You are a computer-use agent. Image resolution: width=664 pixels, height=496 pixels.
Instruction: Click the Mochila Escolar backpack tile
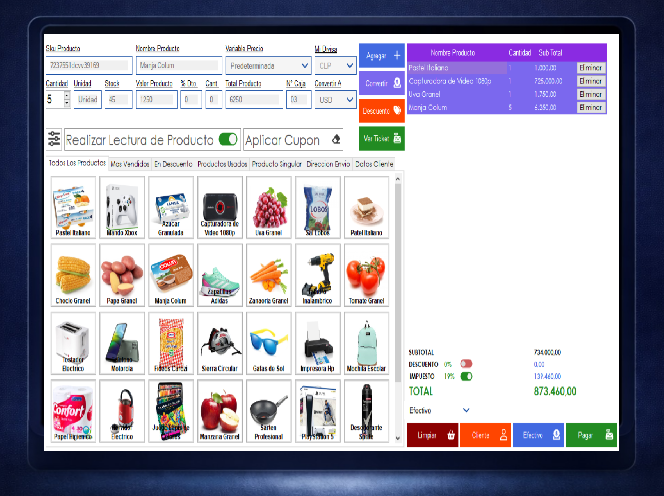point(367,340)
